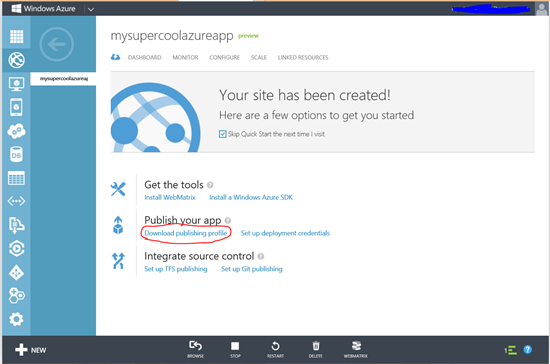The width and height of the screenshot is (550, 364).
Task: Click the New button with plus sign
Action: point(31,350)
